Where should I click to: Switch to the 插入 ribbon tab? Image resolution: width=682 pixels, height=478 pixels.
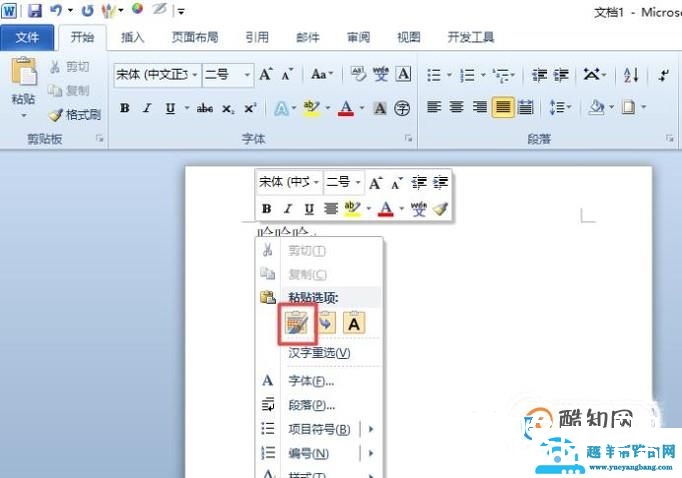pyautogui.click(x=132, y=37)
